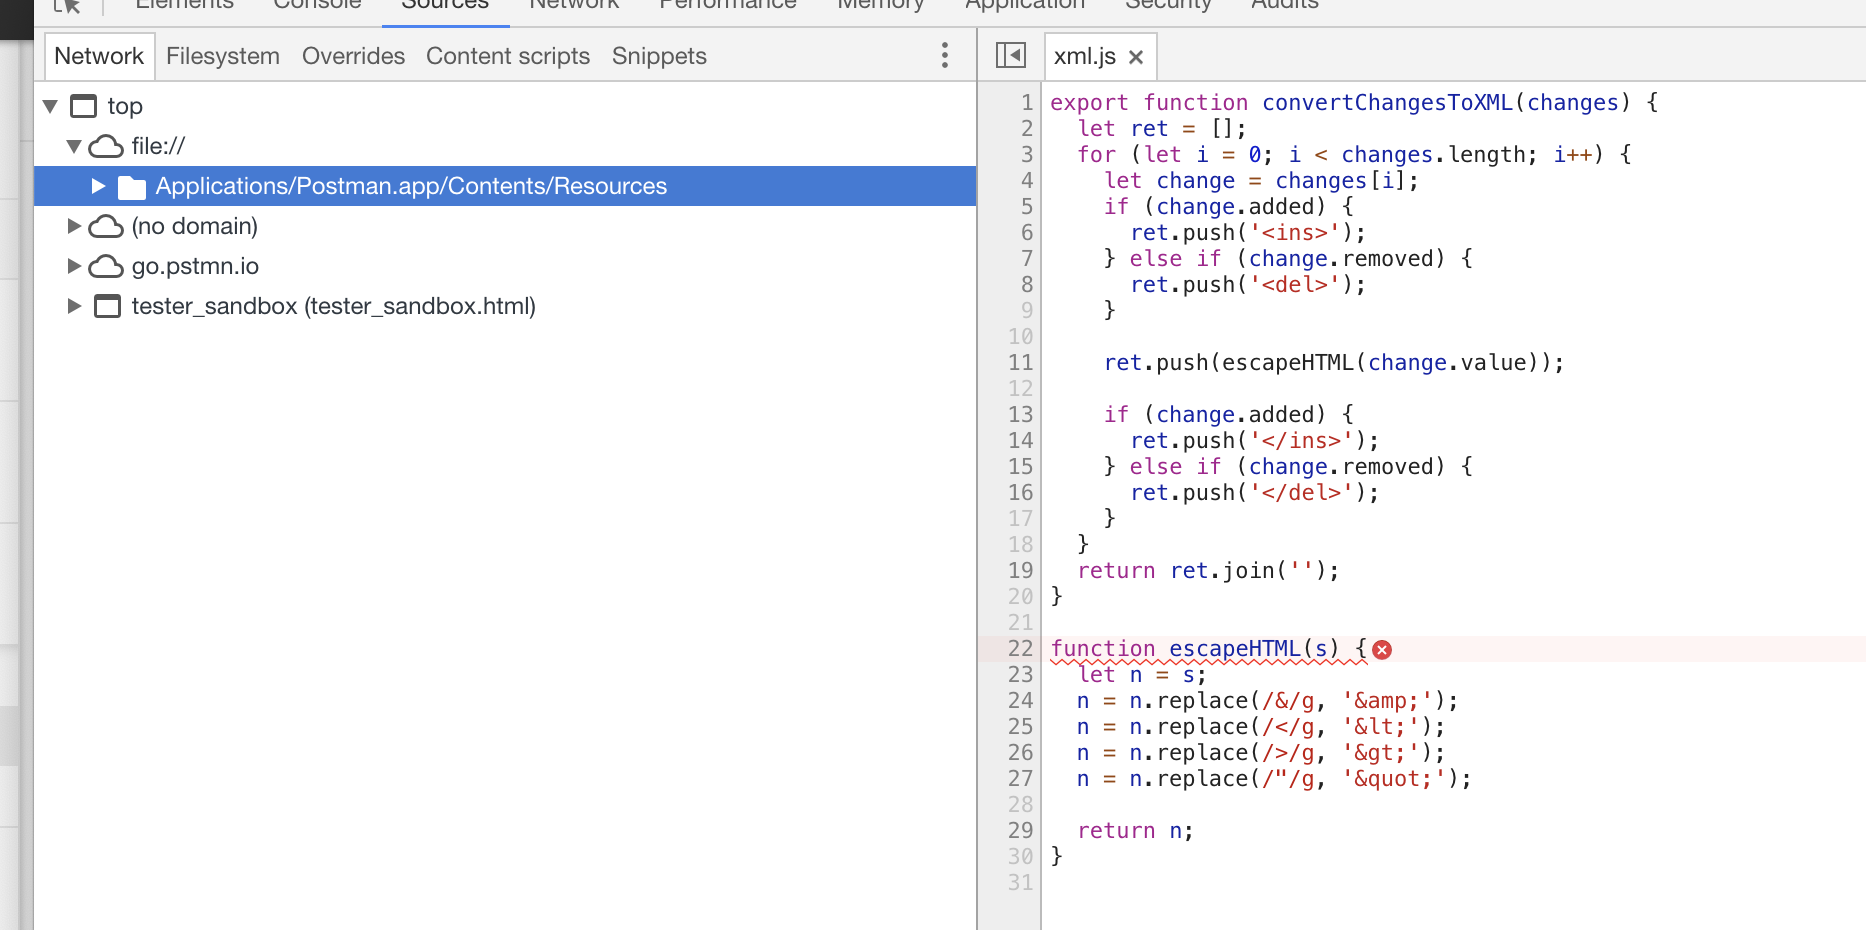The height and width of the screenshot is (930, 1866).
Task: Click line number 1 in gutter
Action: (x=1027, y=103)
